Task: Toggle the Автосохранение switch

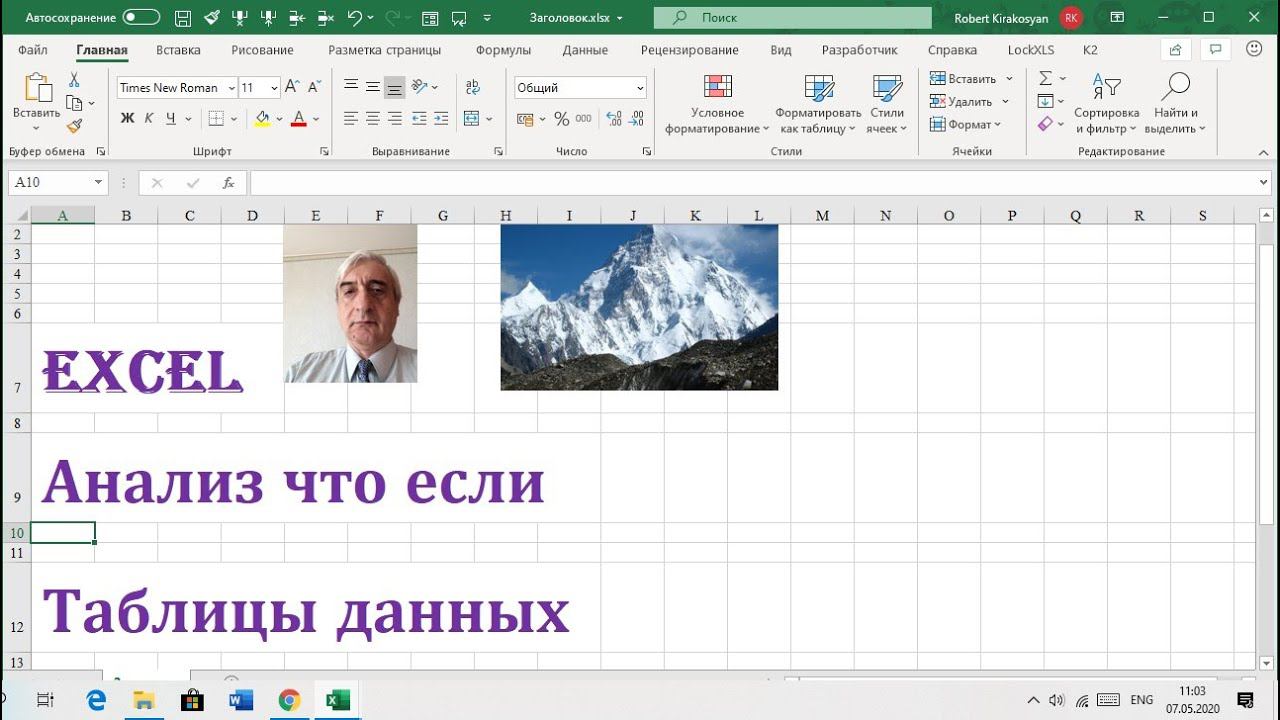Action: (141, 18)
